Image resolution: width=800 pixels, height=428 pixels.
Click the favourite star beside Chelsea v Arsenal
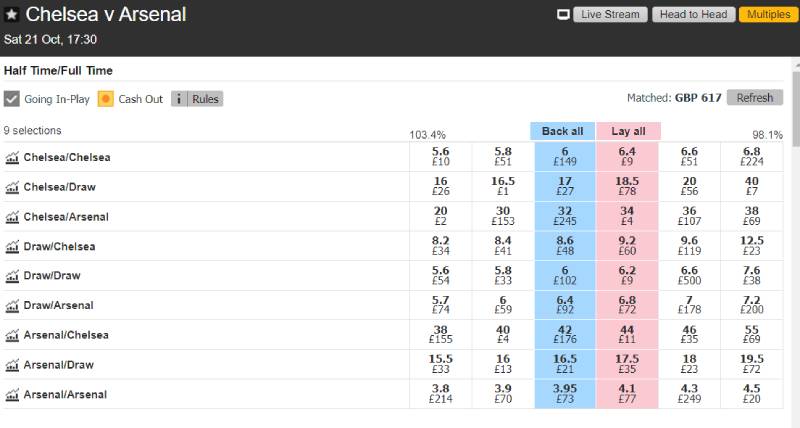pyautogui.click(x=11, y=15)
